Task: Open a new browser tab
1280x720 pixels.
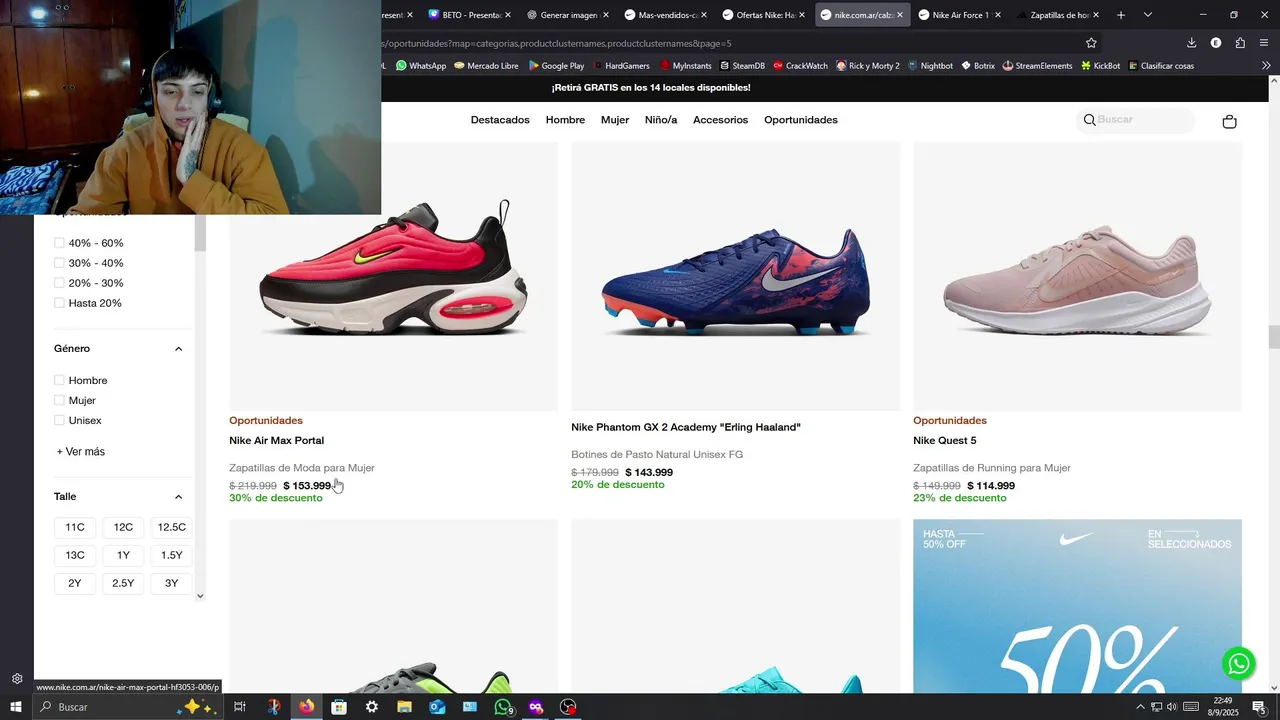Action: 1121,15
